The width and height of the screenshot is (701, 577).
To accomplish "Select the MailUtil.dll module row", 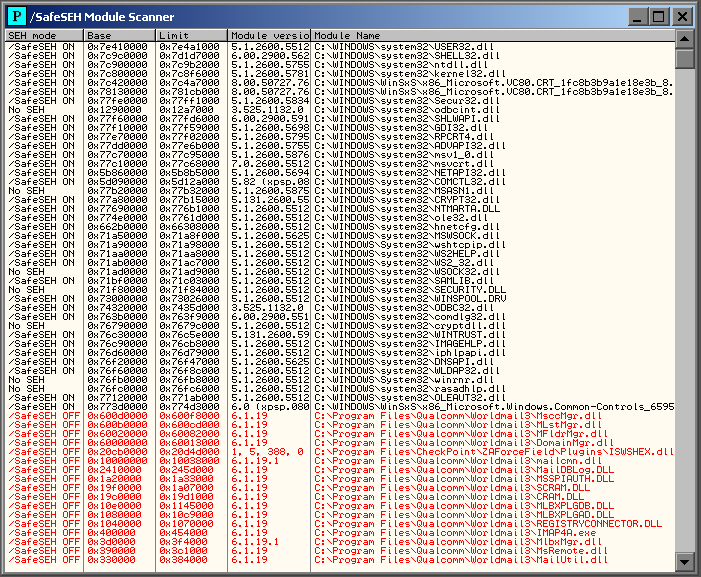I will pos(340,560).
